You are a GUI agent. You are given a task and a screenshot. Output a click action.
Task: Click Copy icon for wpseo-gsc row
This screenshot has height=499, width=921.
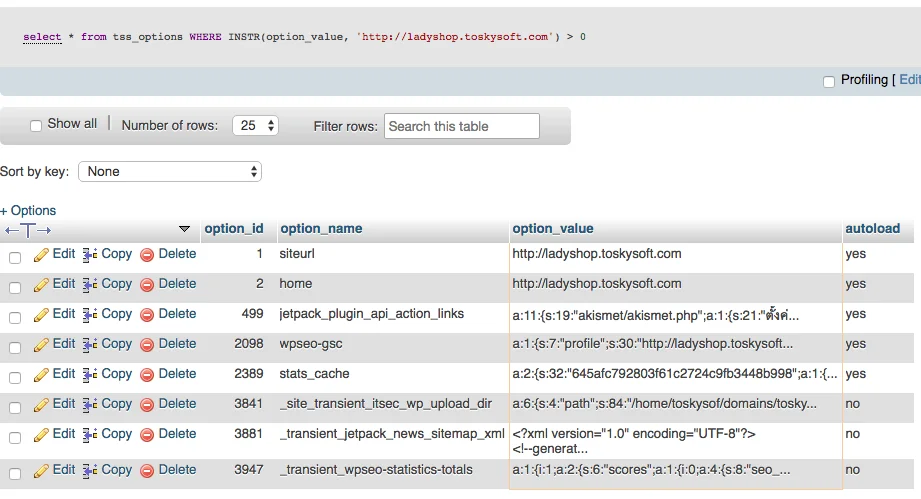(x=89, y=345)
